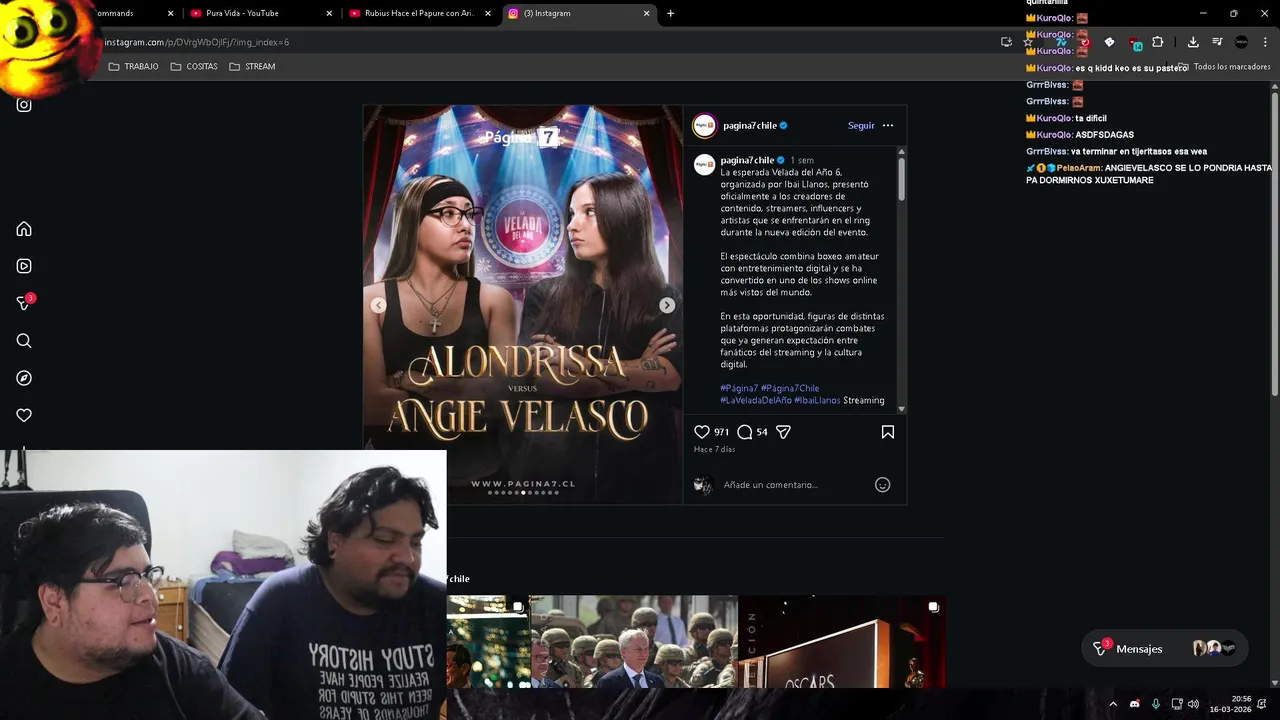Click pagina7chile avatar in post header

click(x=705, y=126)
